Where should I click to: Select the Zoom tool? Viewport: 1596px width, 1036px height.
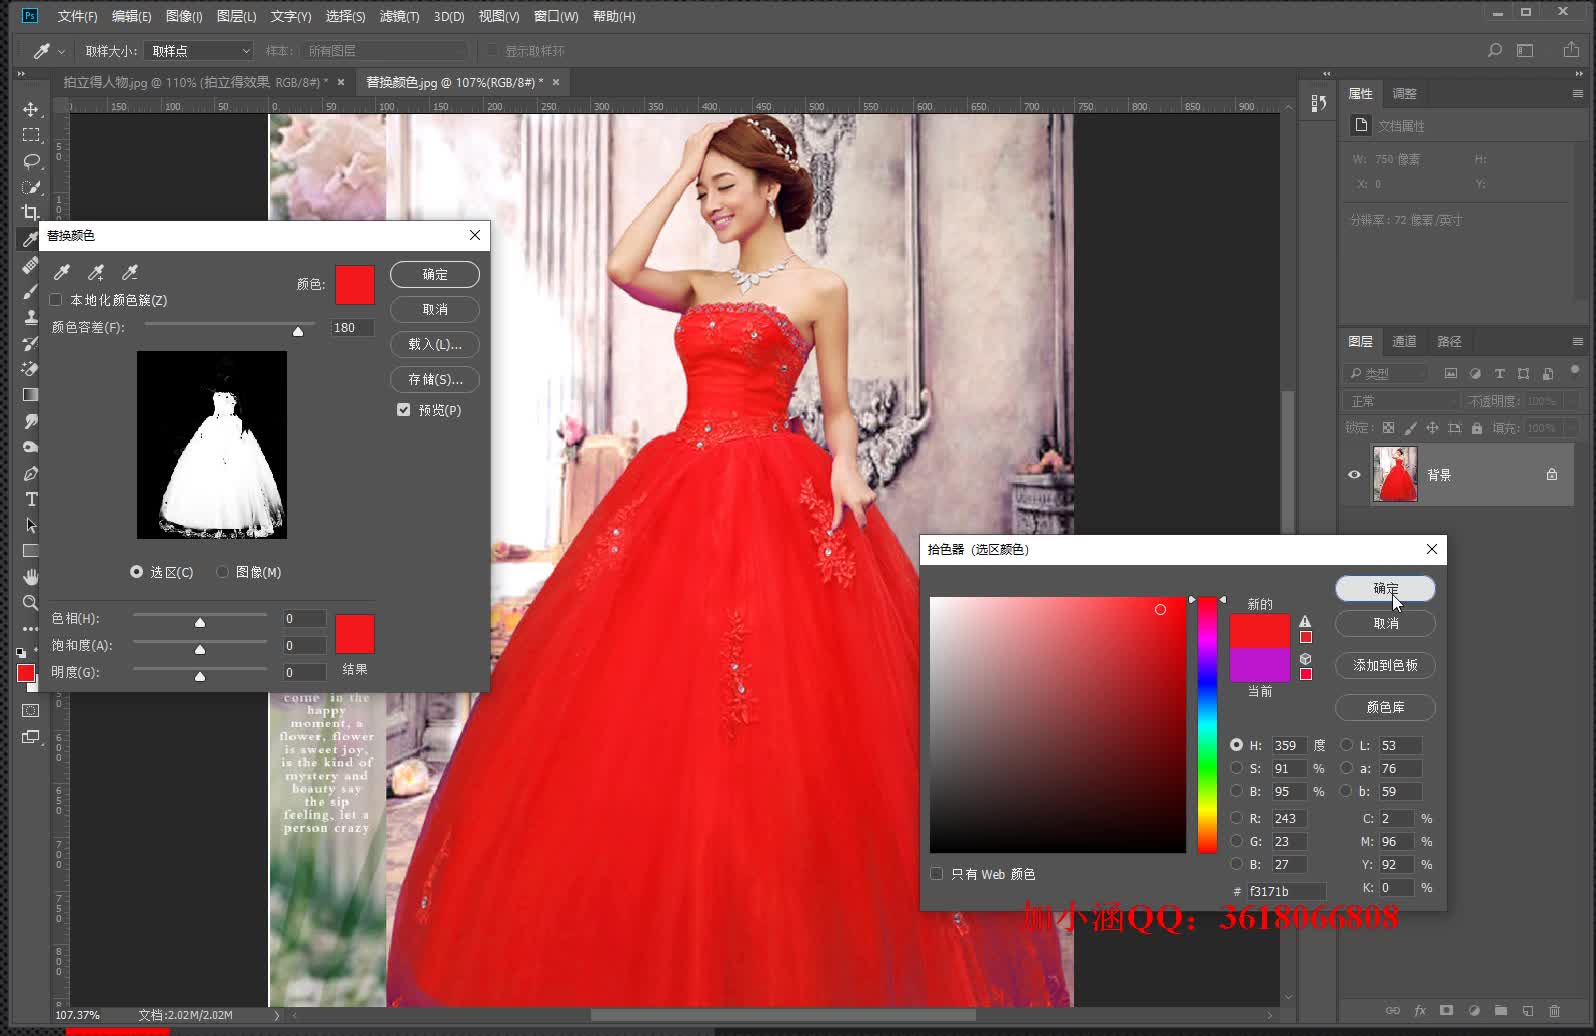point(31,602)
